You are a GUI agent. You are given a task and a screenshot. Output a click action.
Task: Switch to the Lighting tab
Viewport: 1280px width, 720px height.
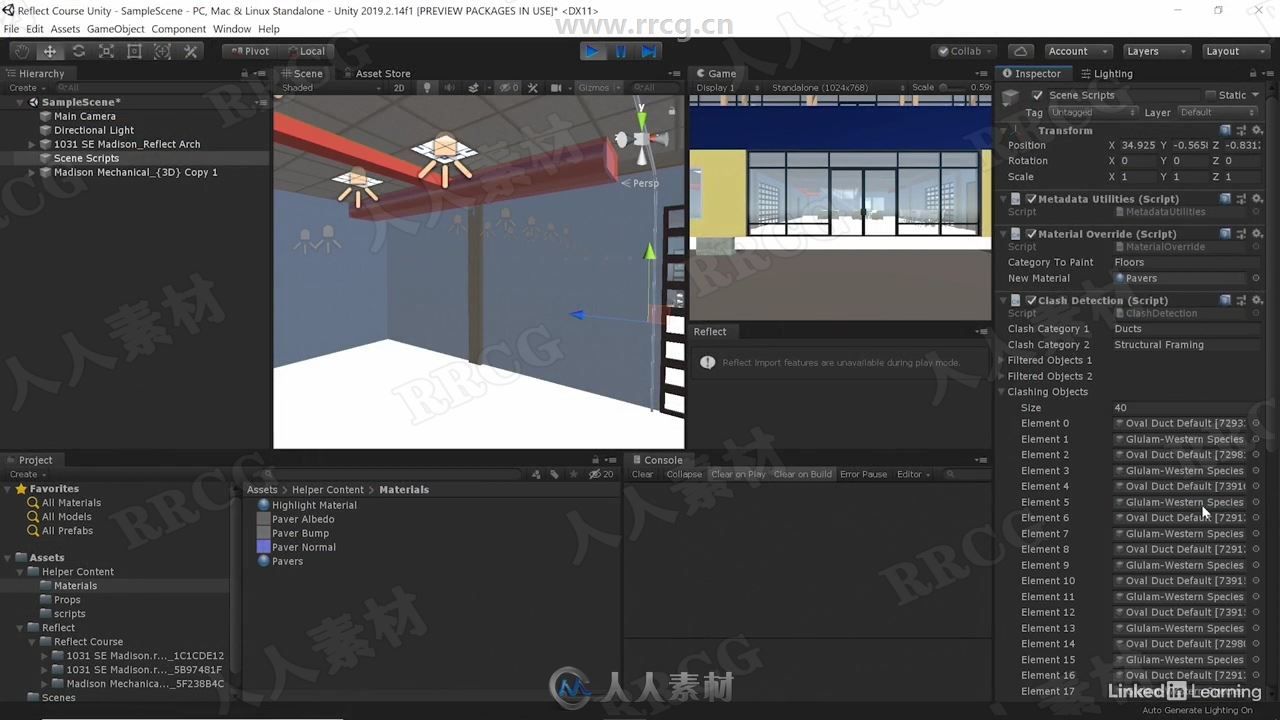1106,73
